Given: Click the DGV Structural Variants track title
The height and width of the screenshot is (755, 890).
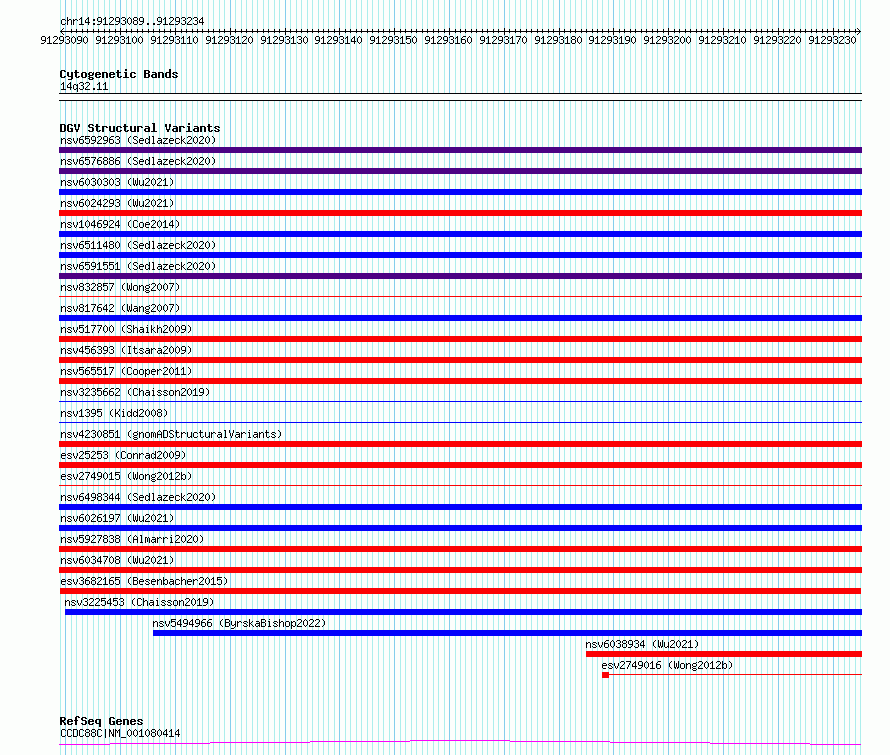Looking at the screenshot, I should tap(140, 128).
